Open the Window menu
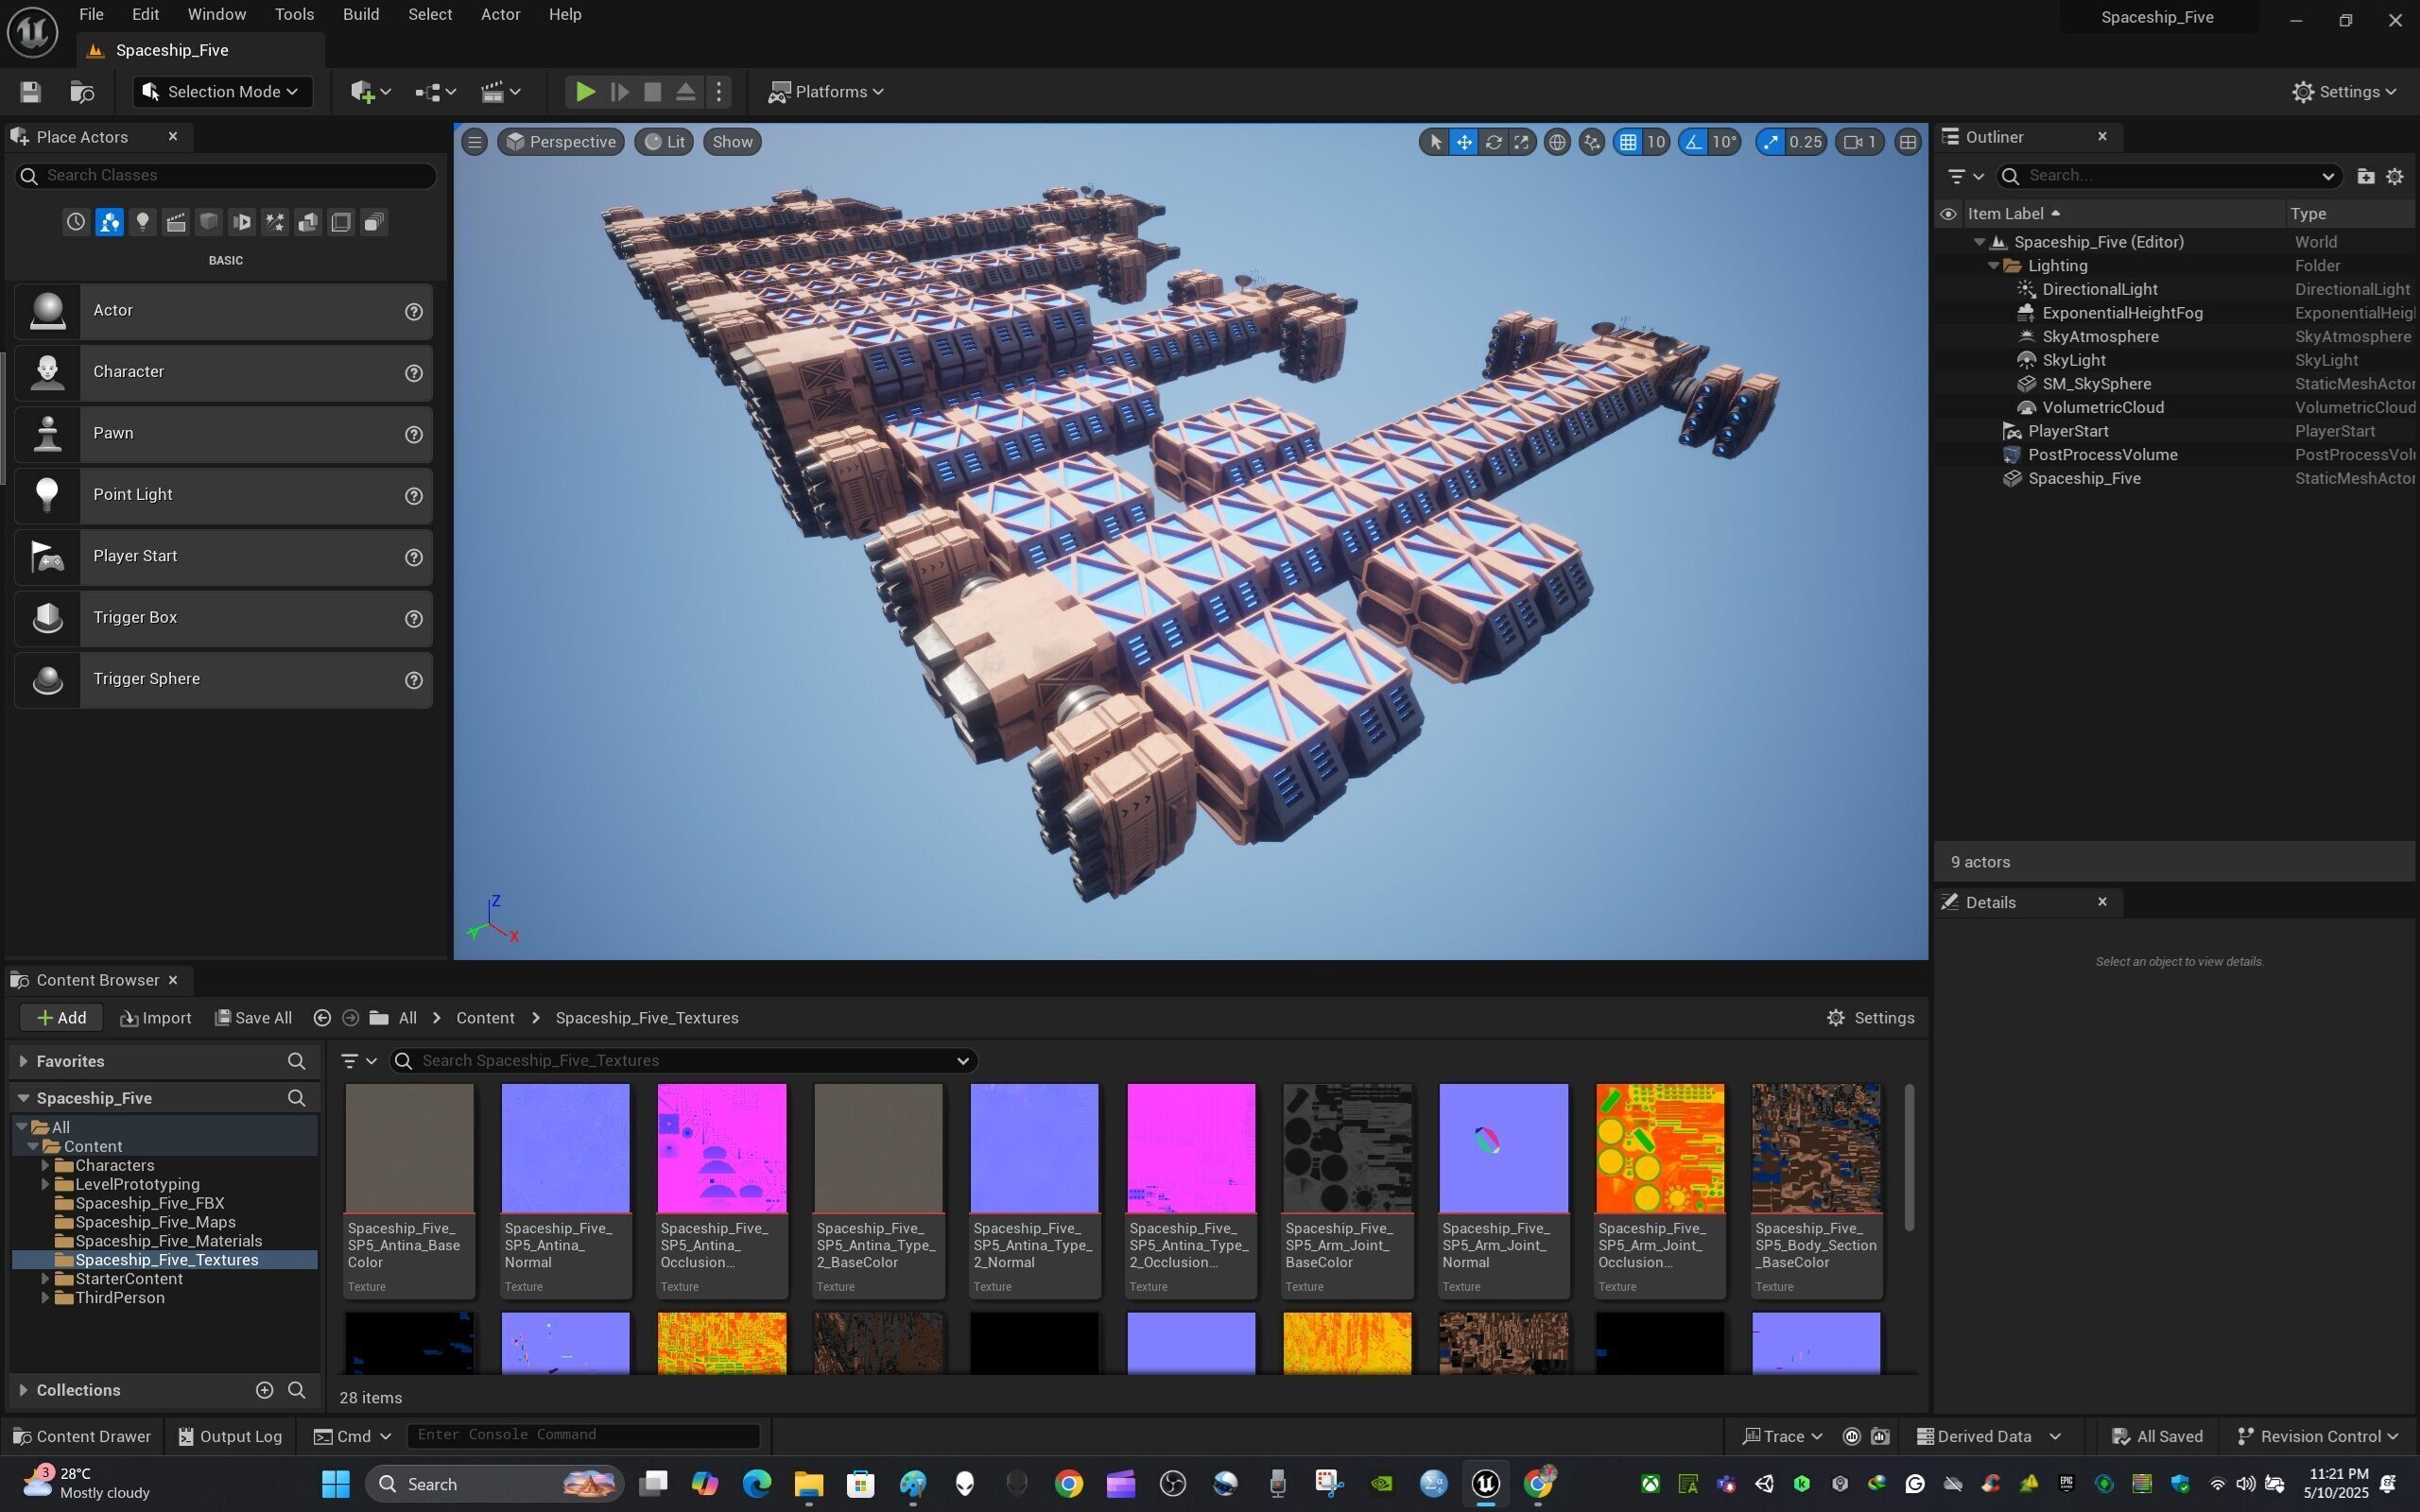Screen dimensions: 2420x1512 [x=217, y=15]
